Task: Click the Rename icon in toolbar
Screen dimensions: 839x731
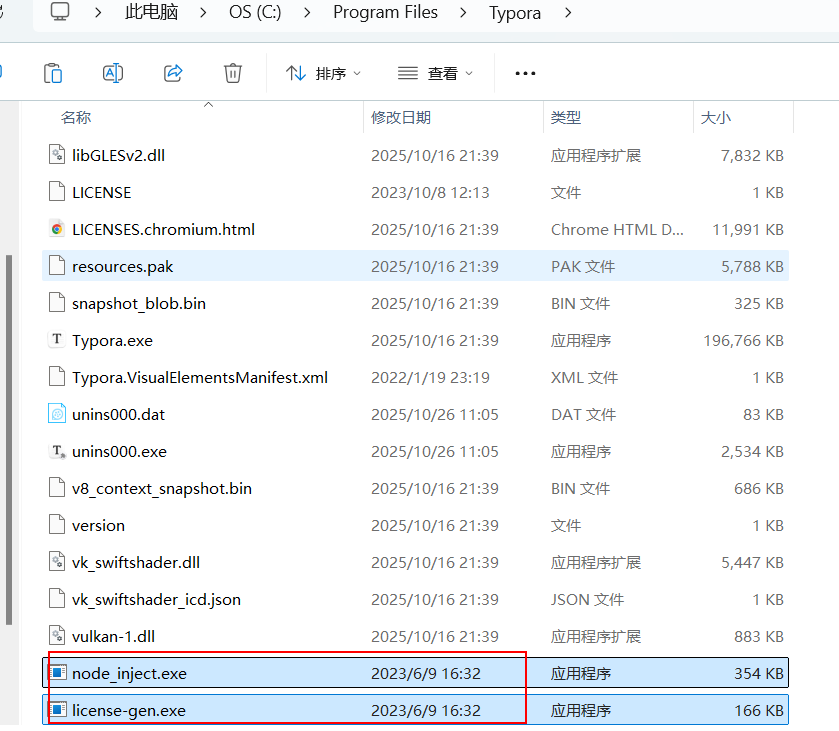Action: point(113,73)
